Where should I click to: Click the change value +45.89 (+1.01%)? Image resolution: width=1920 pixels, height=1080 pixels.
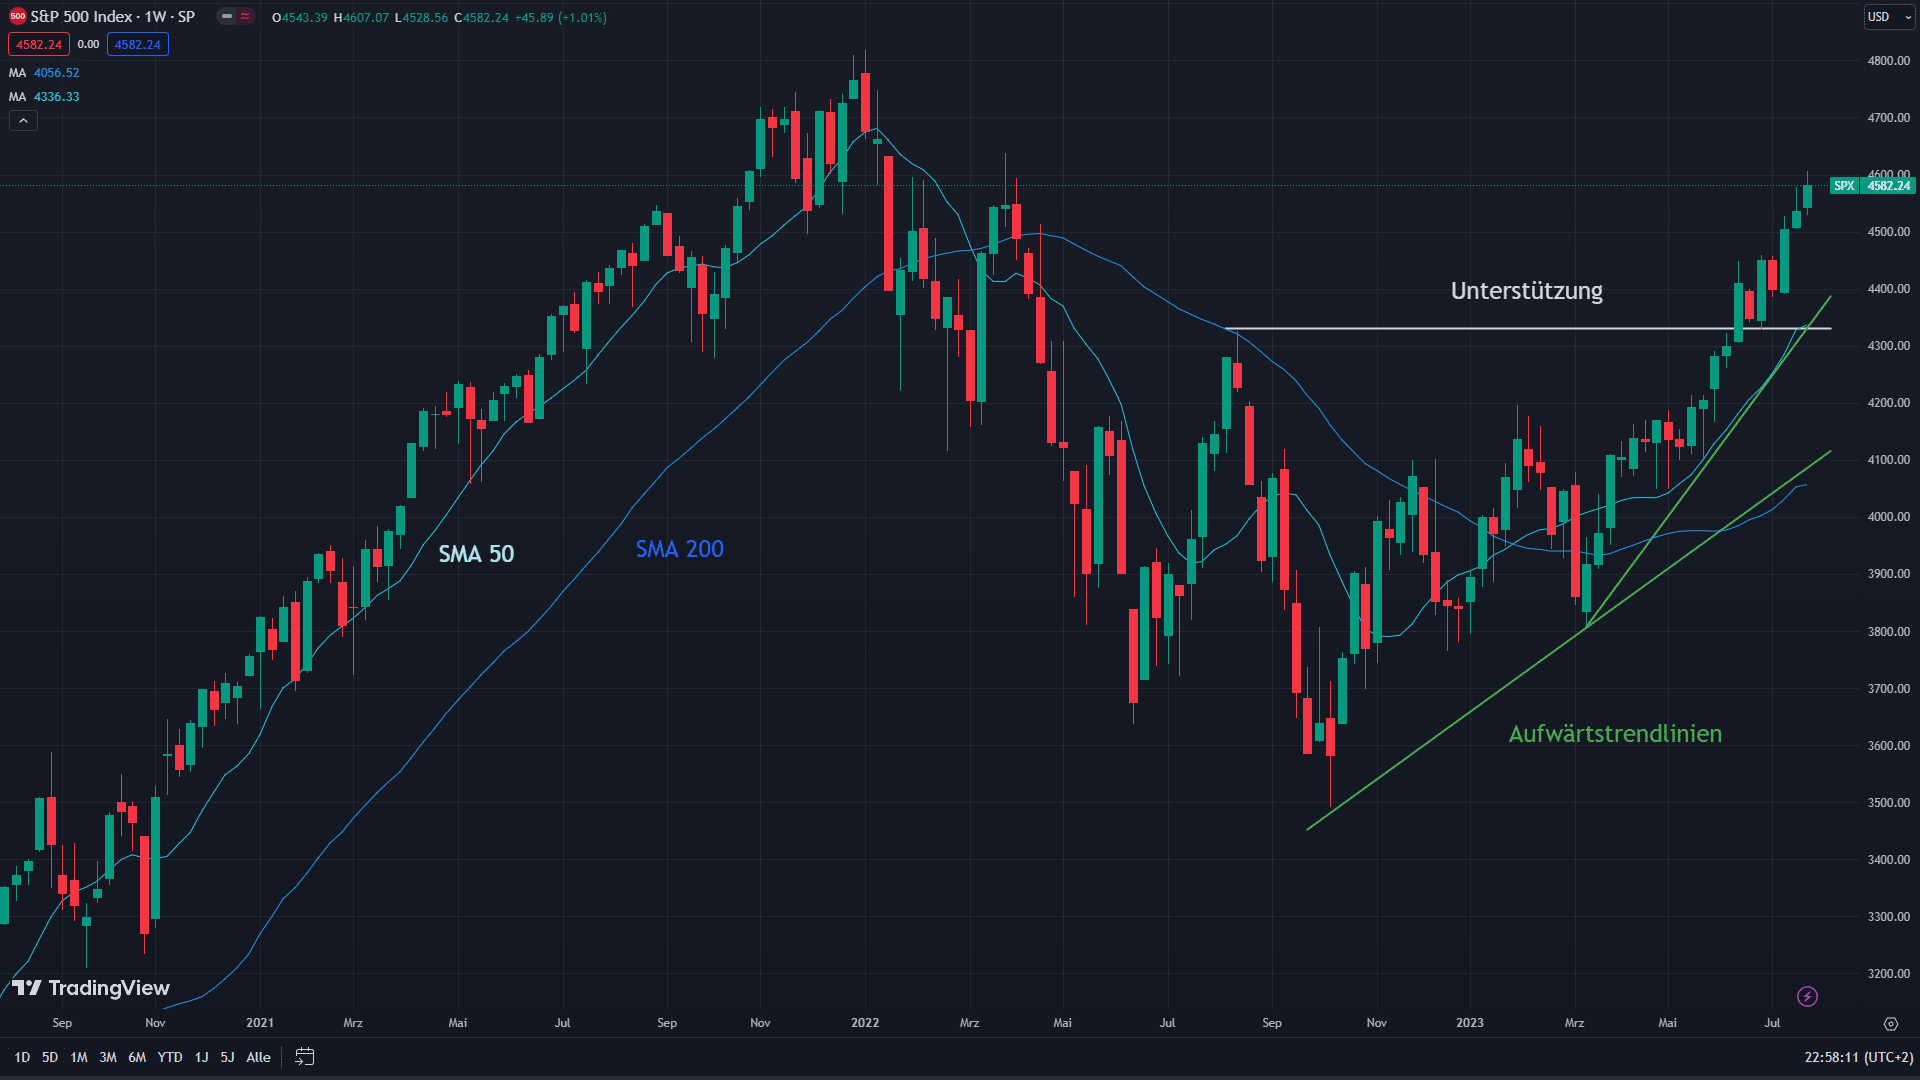(x=560, y=18)
